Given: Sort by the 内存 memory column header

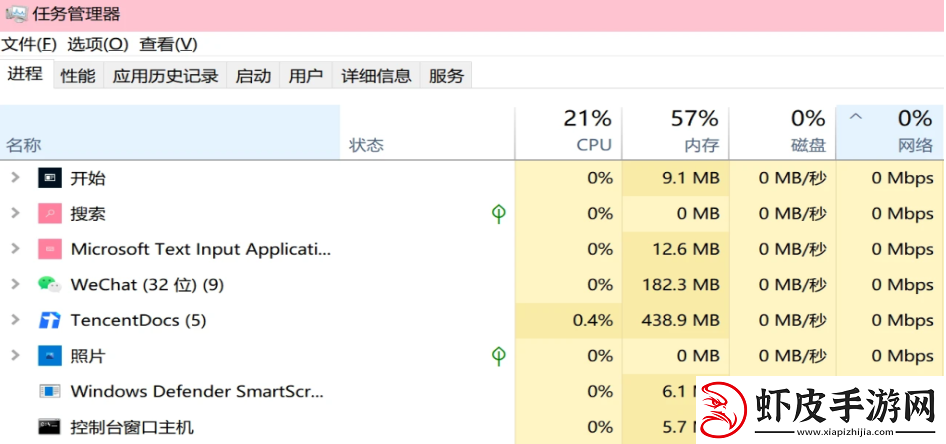Looking at the screenshot, I should tap(675, 133).
